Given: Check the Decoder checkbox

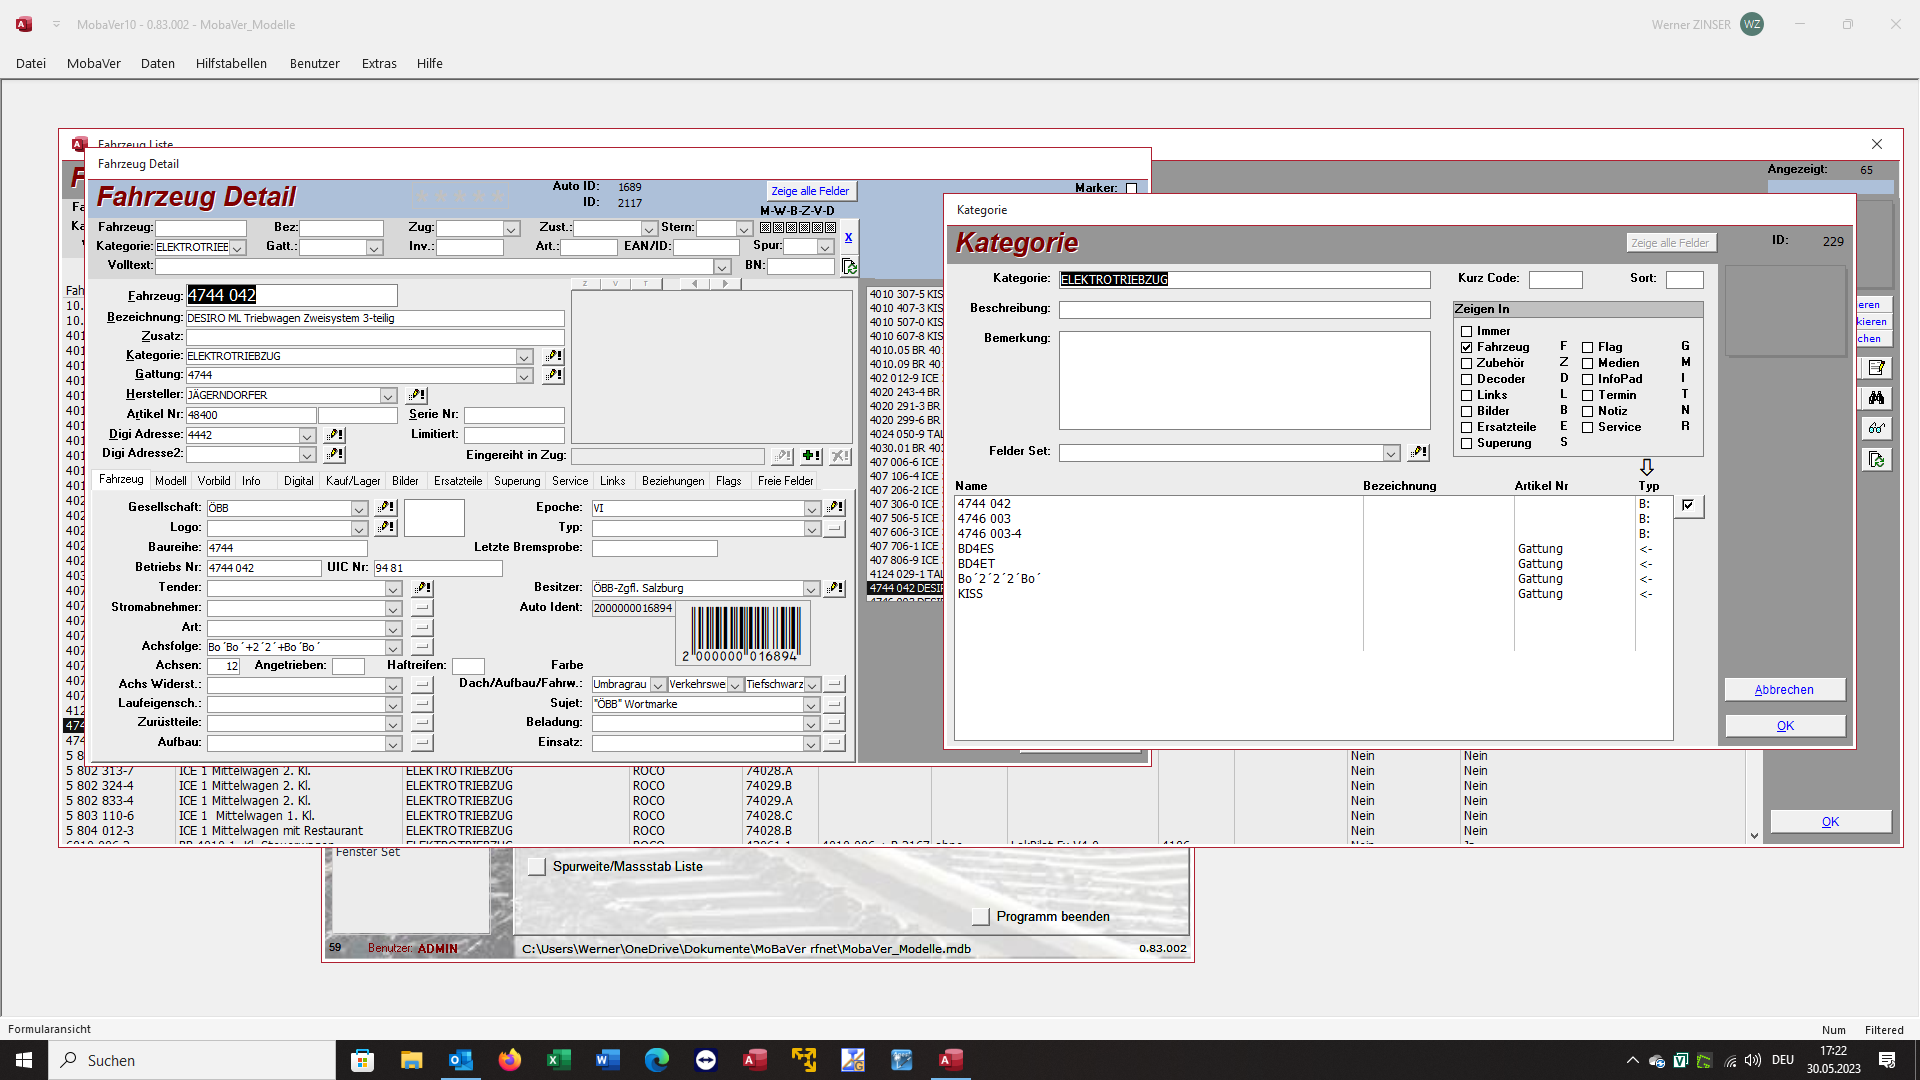Looking at the screenshot, I should tap(1466, 380).
